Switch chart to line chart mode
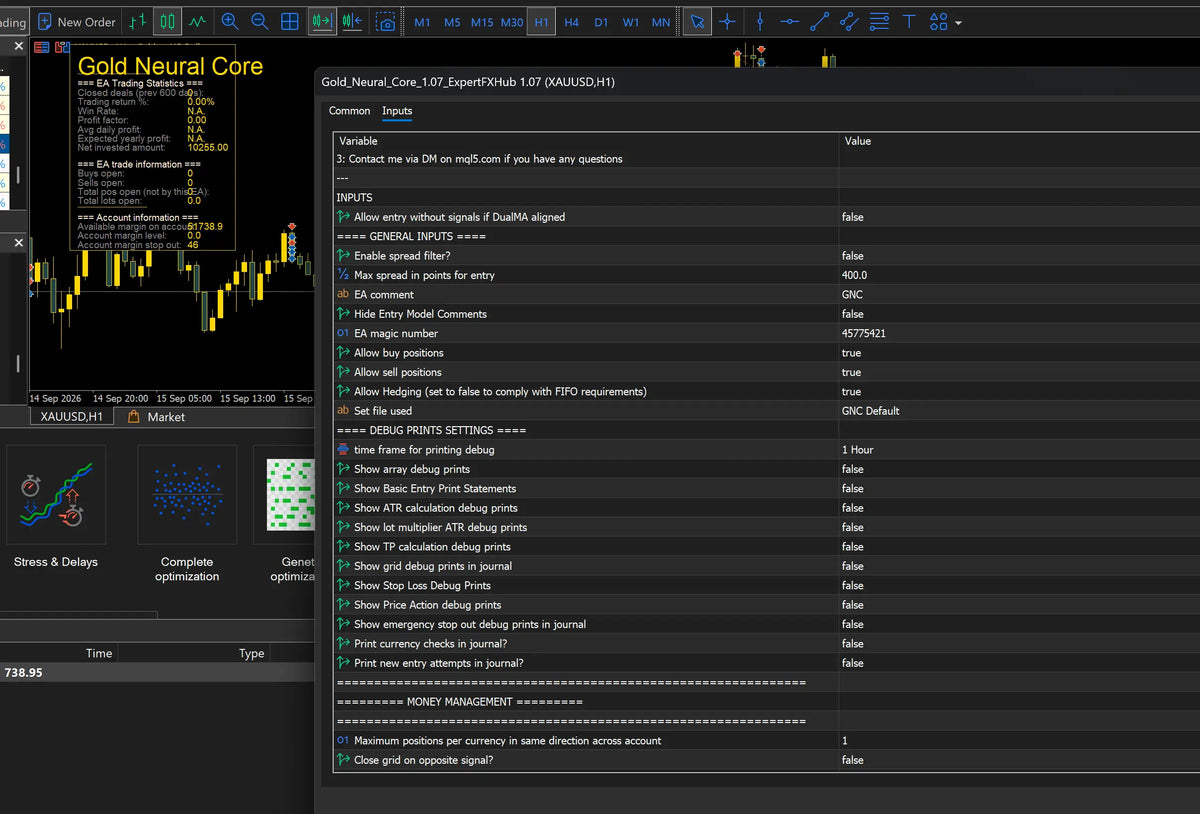This screenshot has height=814, width=1200. pyautogui.click(x=198, y=21)
